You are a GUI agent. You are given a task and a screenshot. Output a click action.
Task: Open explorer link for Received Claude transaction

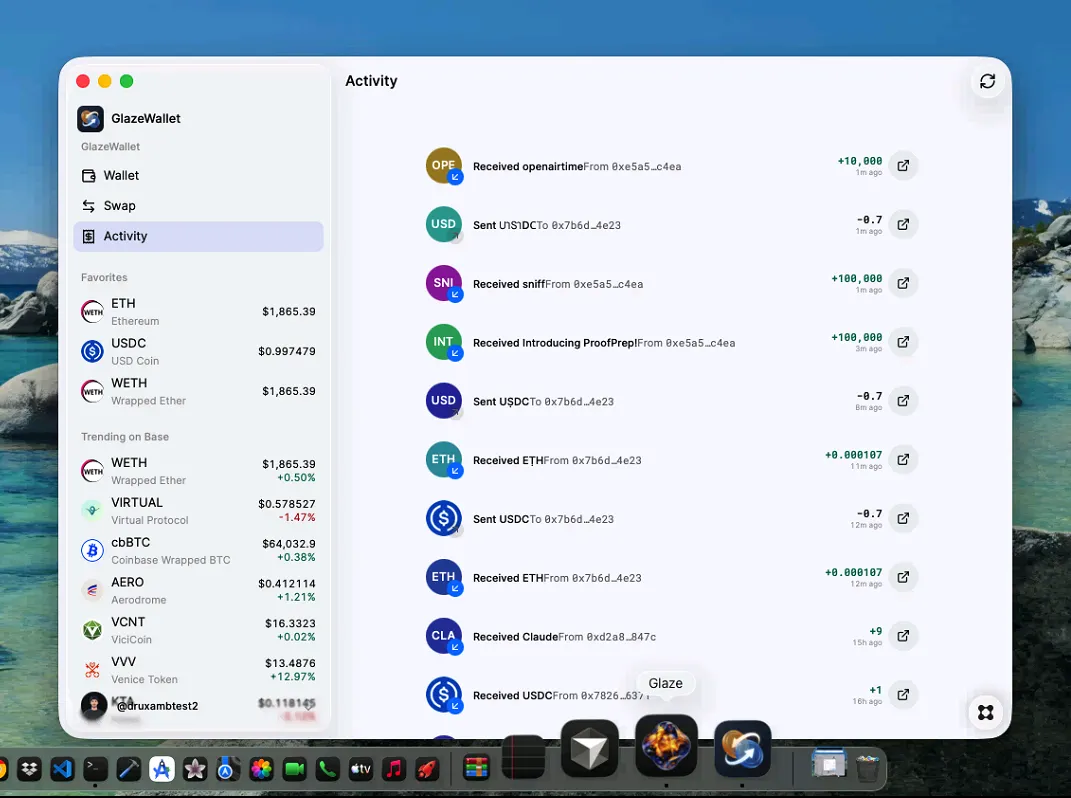click(x=903, y=635)
